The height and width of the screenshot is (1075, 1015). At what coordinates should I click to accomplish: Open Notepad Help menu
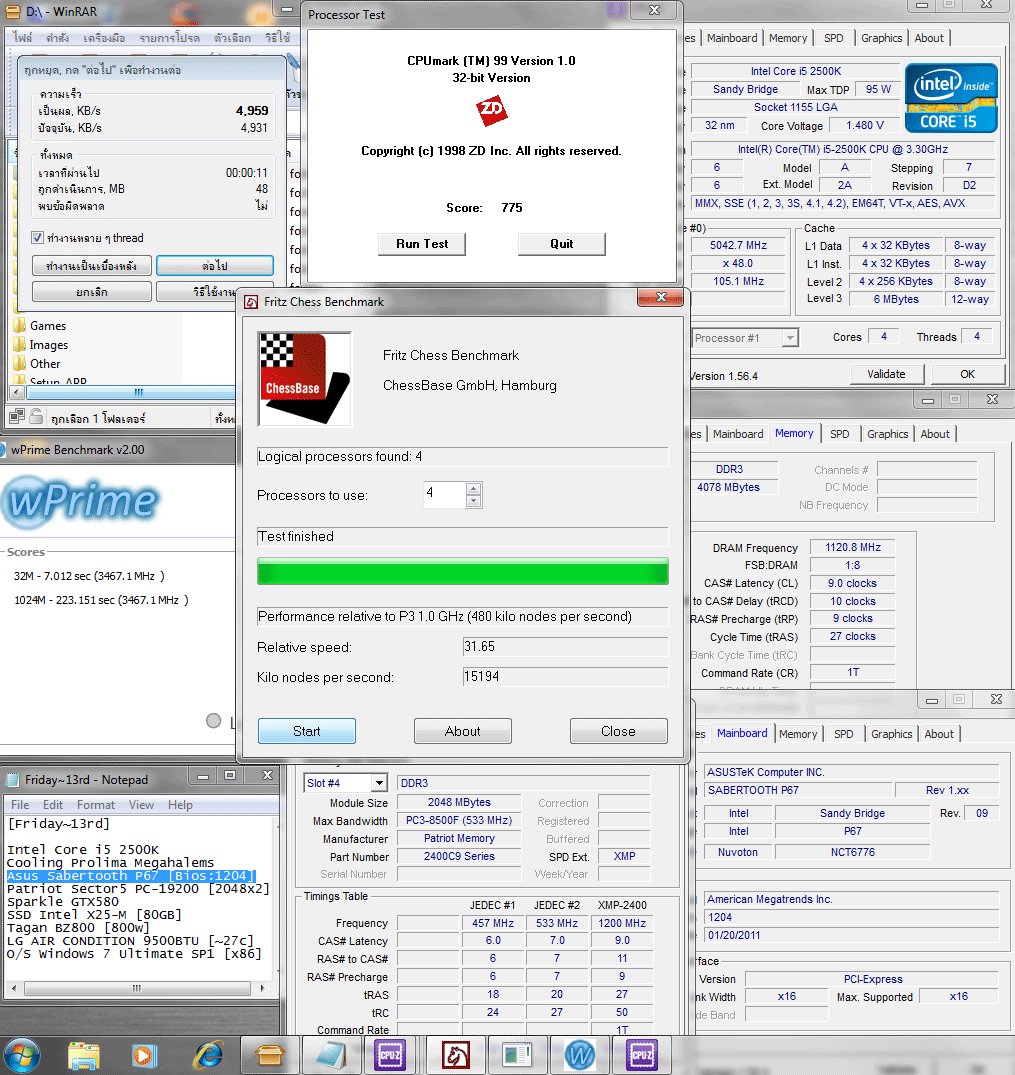tap(180, 805)
